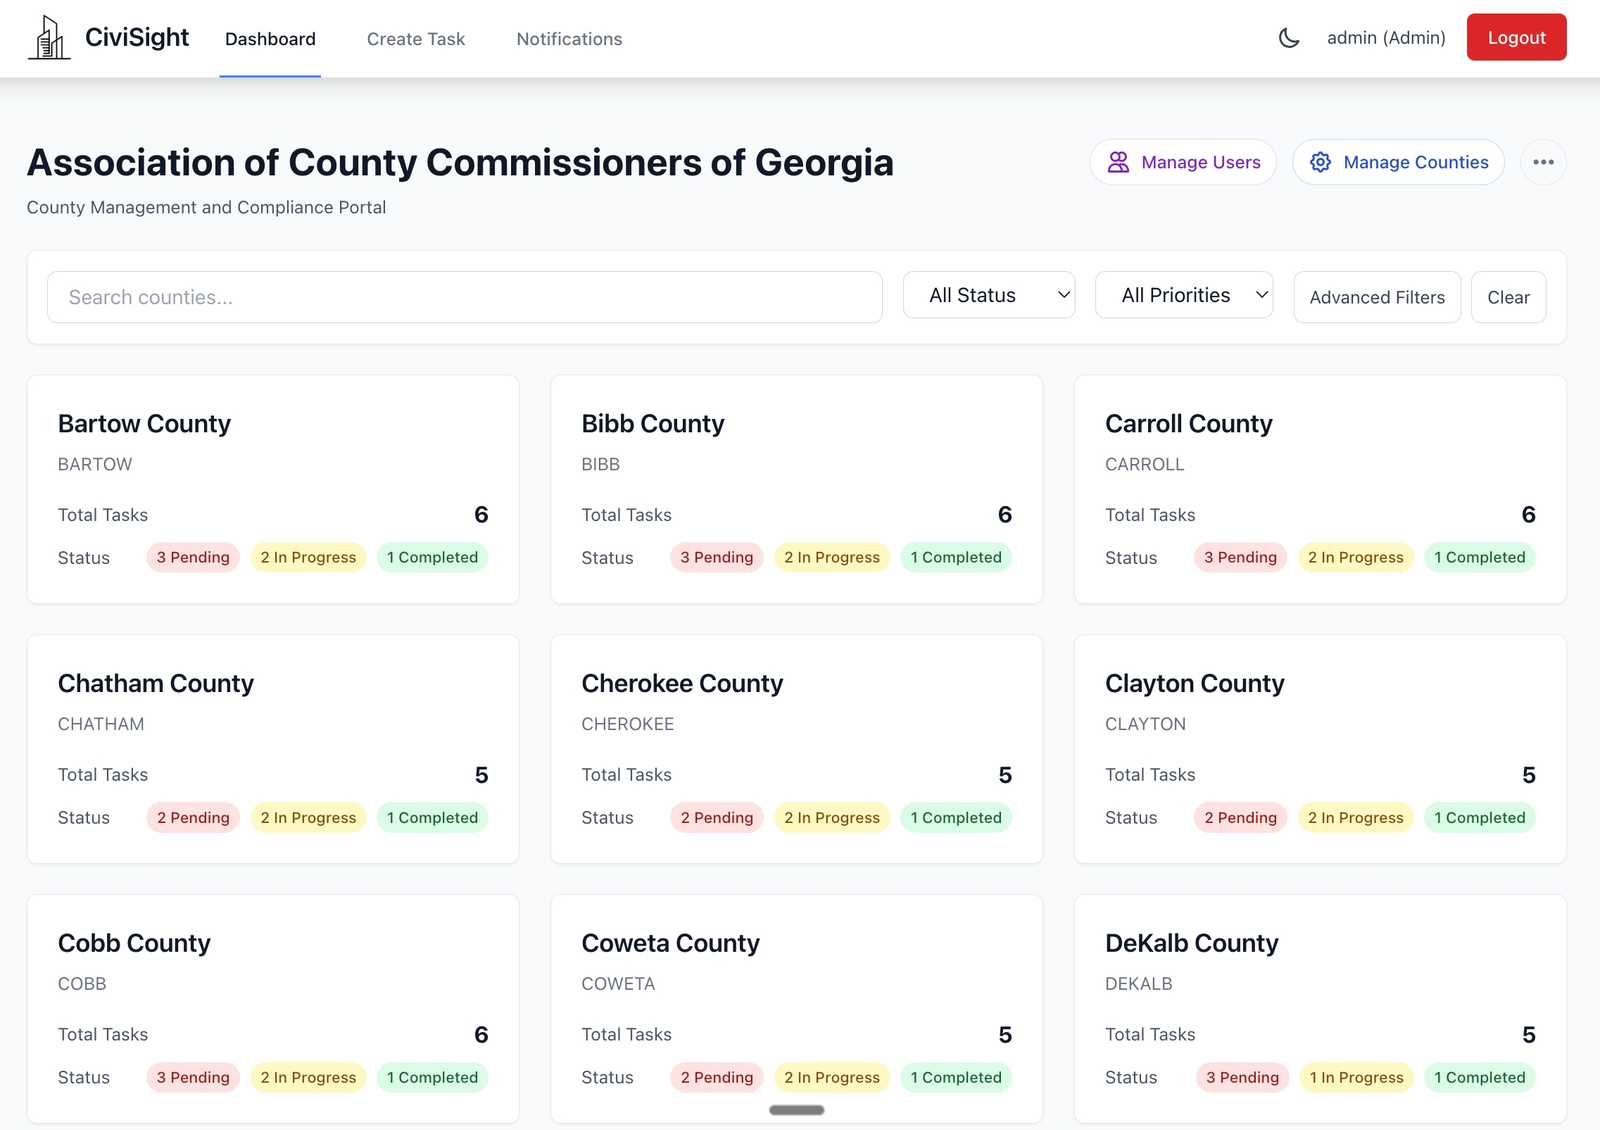Image resolution: width=1600 pixels, height=1130 pixels.
Task: Expand the Manage Counties settings control
Action: pyautogui.click(x=1398, y=161)
